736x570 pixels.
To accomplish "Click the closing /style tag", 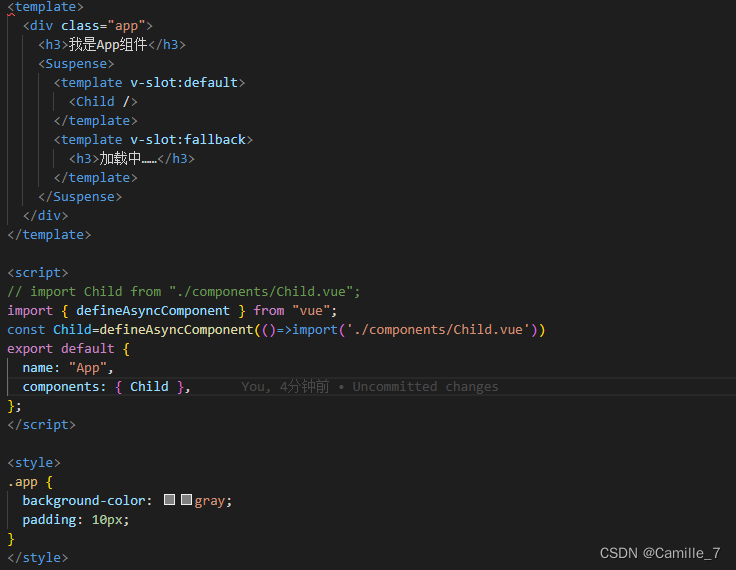I will point(38,558).
